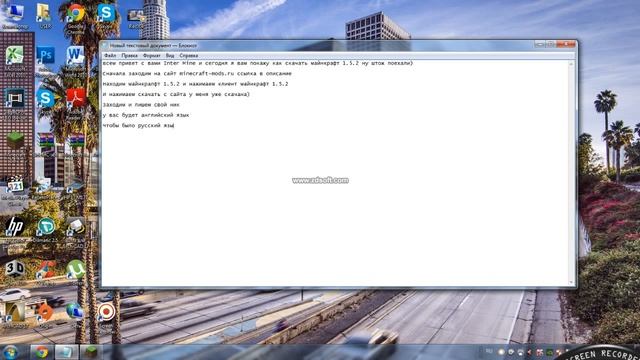Open the Правка menu in Notepad

[129, 55]
